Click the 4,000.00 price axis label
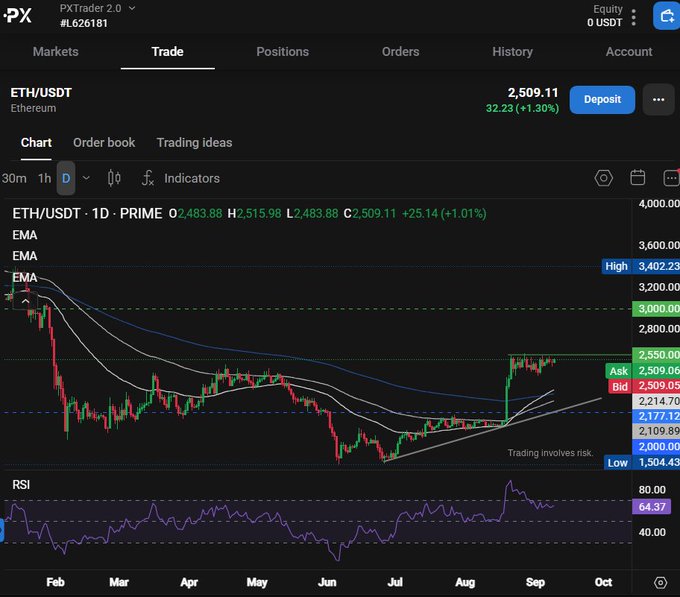Image resolution: width=680 pixels, height=597 pixels. pyautogui.click(x=658, y=203)
